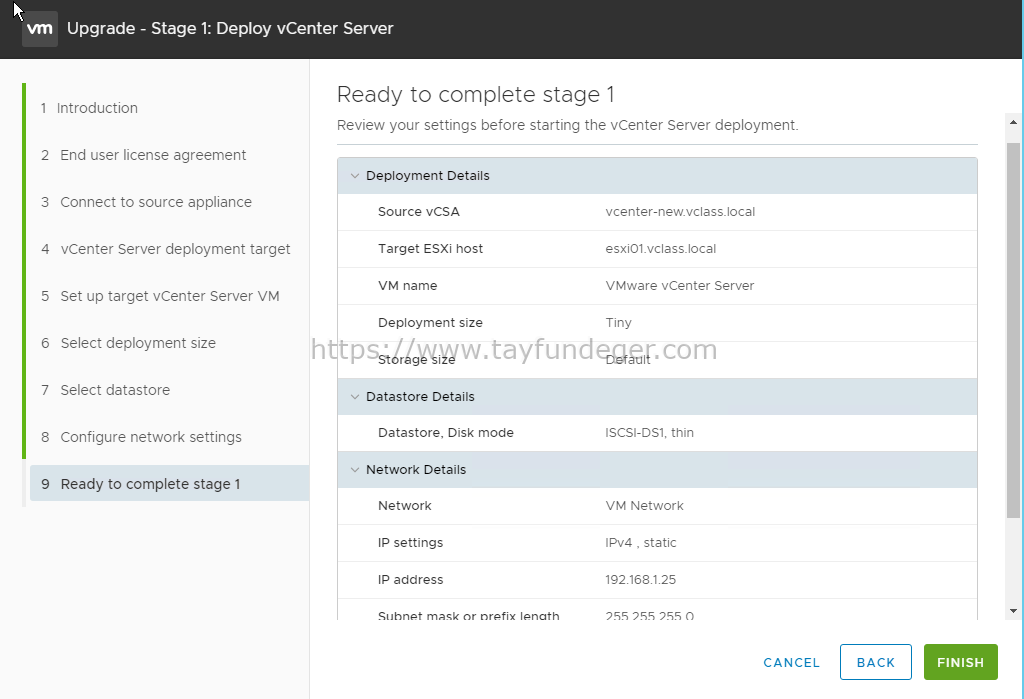Open step 7 Select datastore

tap(106, 390)
